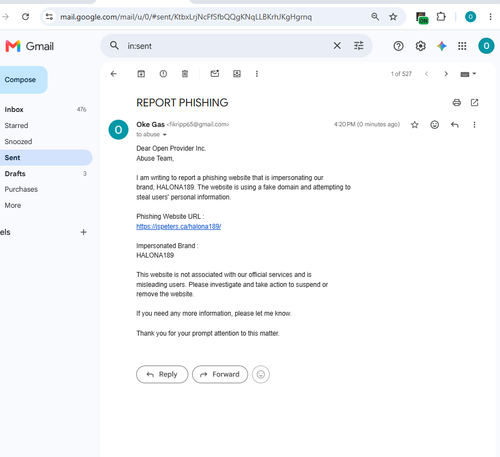Open the Chrome three-dot menu
The image size is (500, 457).
tap(490, 16)
